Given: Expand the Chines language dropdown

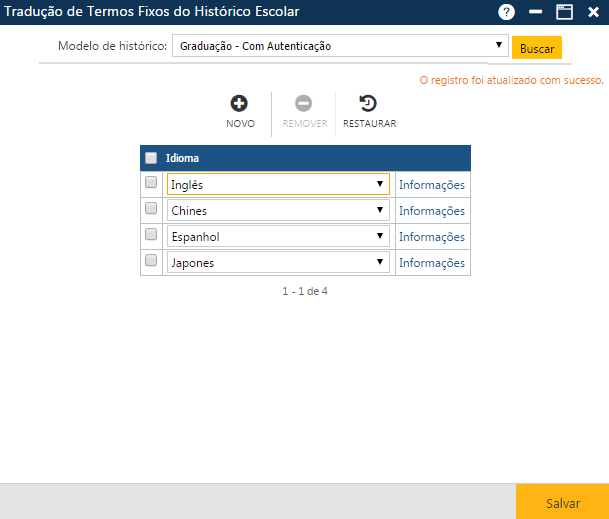Looking at the screenshot, I should (x=278, y=211).
